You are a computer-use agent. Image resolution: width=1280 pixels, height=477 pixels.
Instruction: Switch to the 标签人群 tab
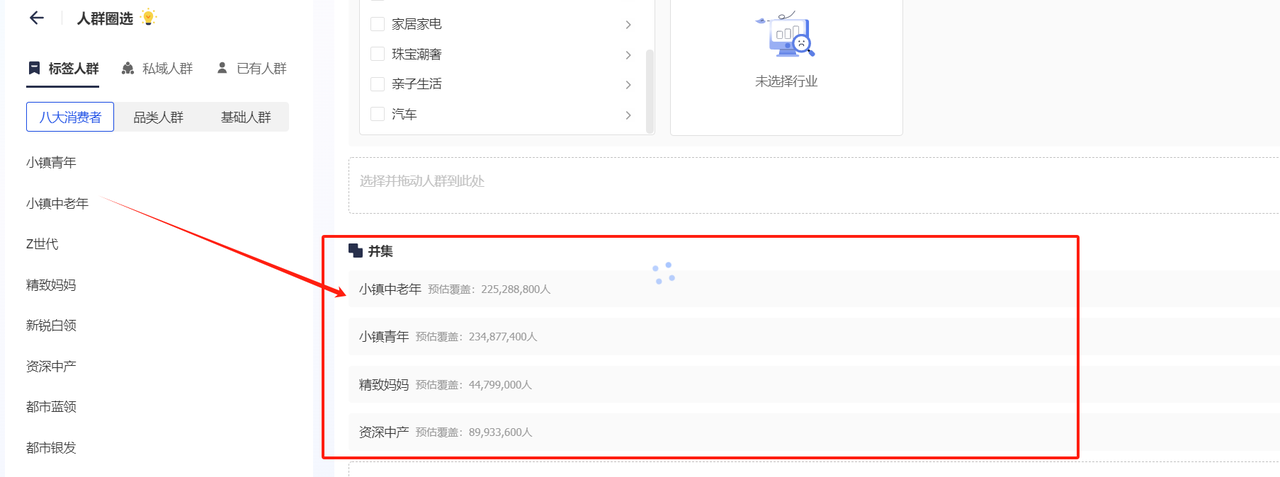(x=62, y=68)
